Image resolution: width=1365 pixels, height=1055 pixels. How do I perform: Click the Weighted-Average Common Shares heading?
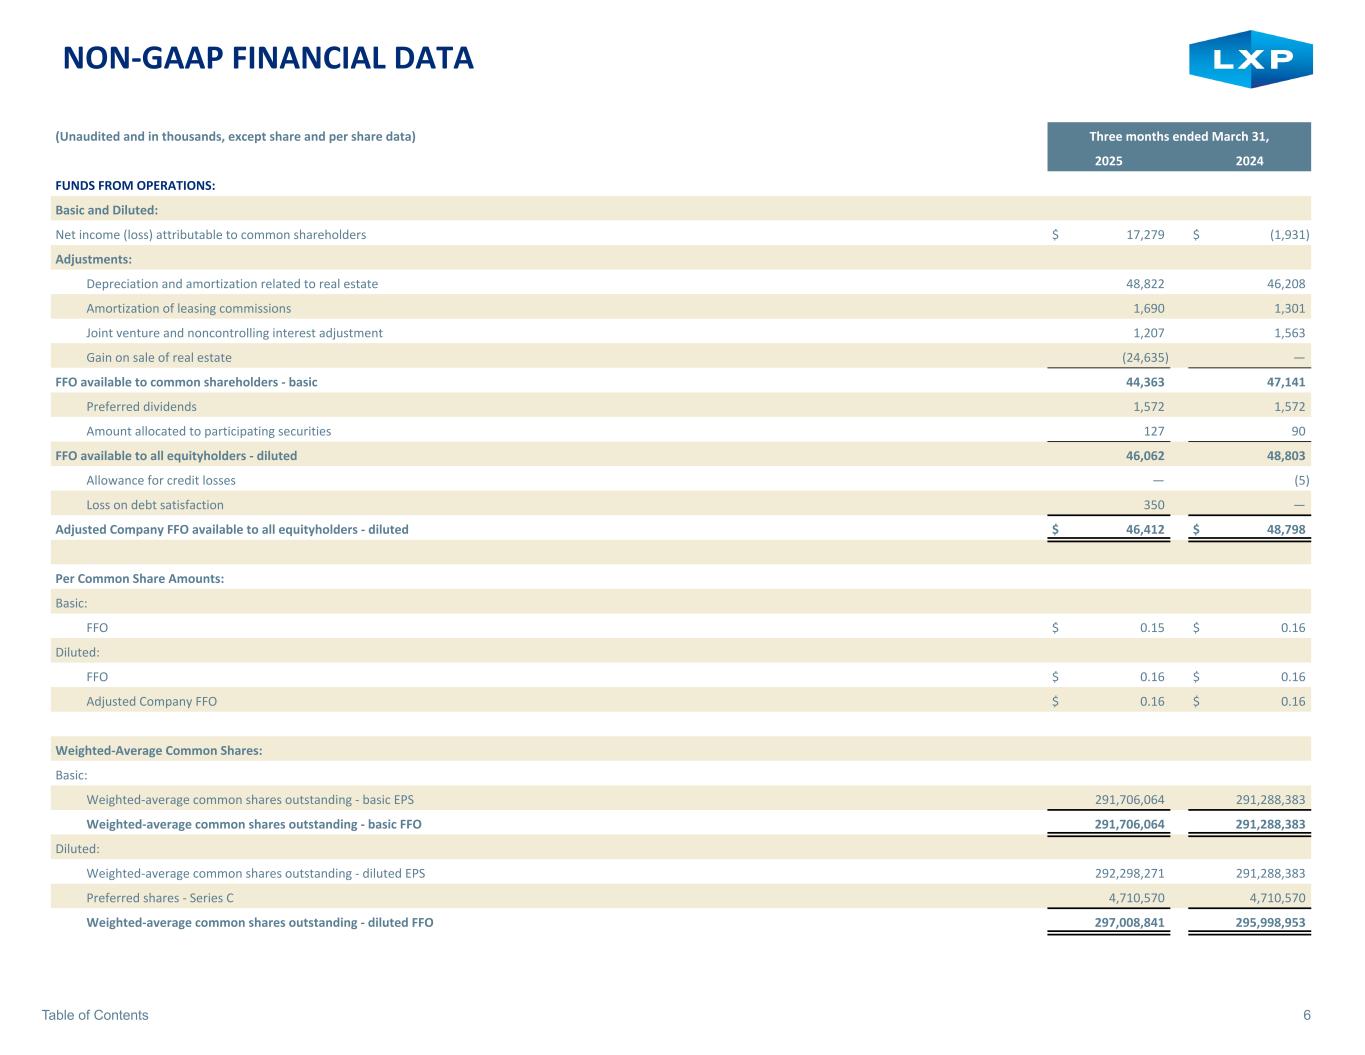158,750
